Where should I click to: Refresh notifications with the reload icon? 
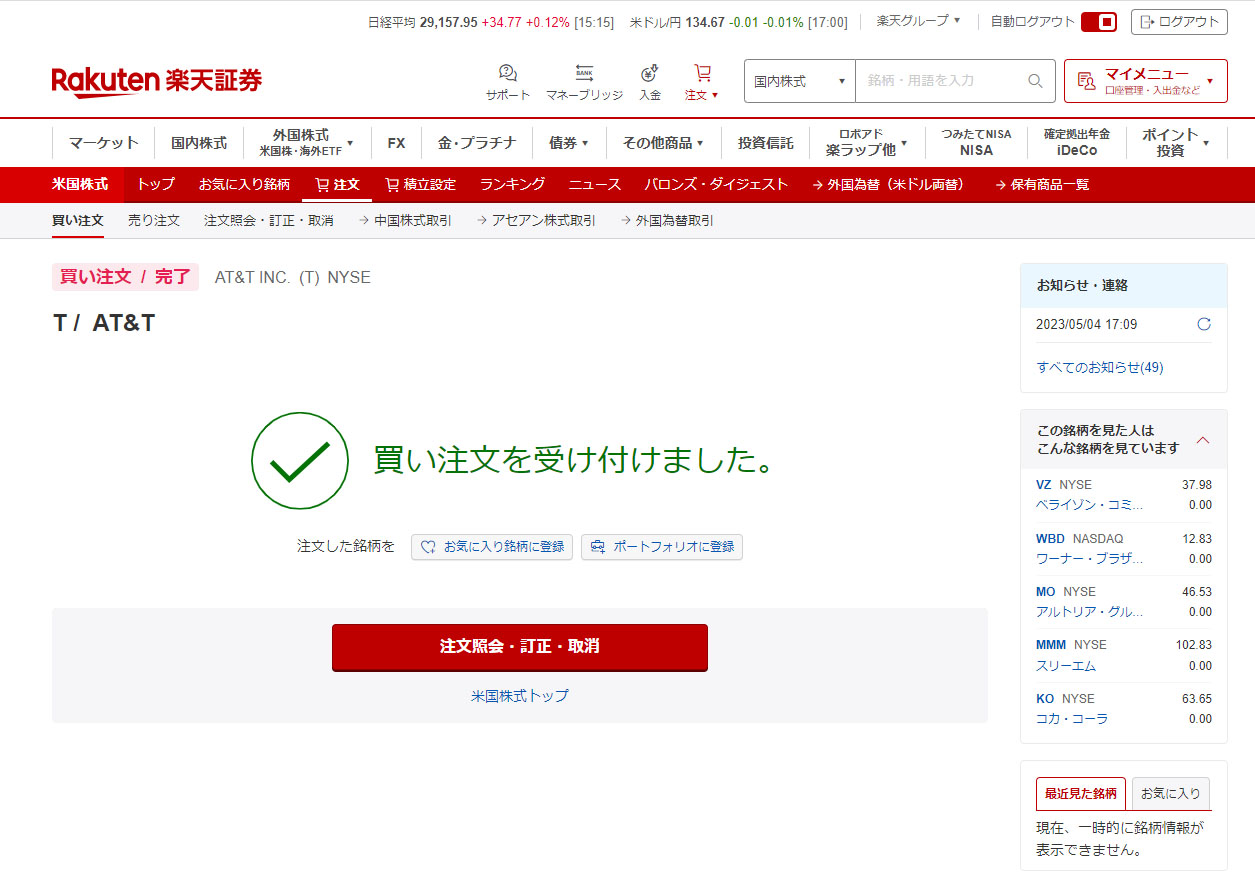[1204, 324]
